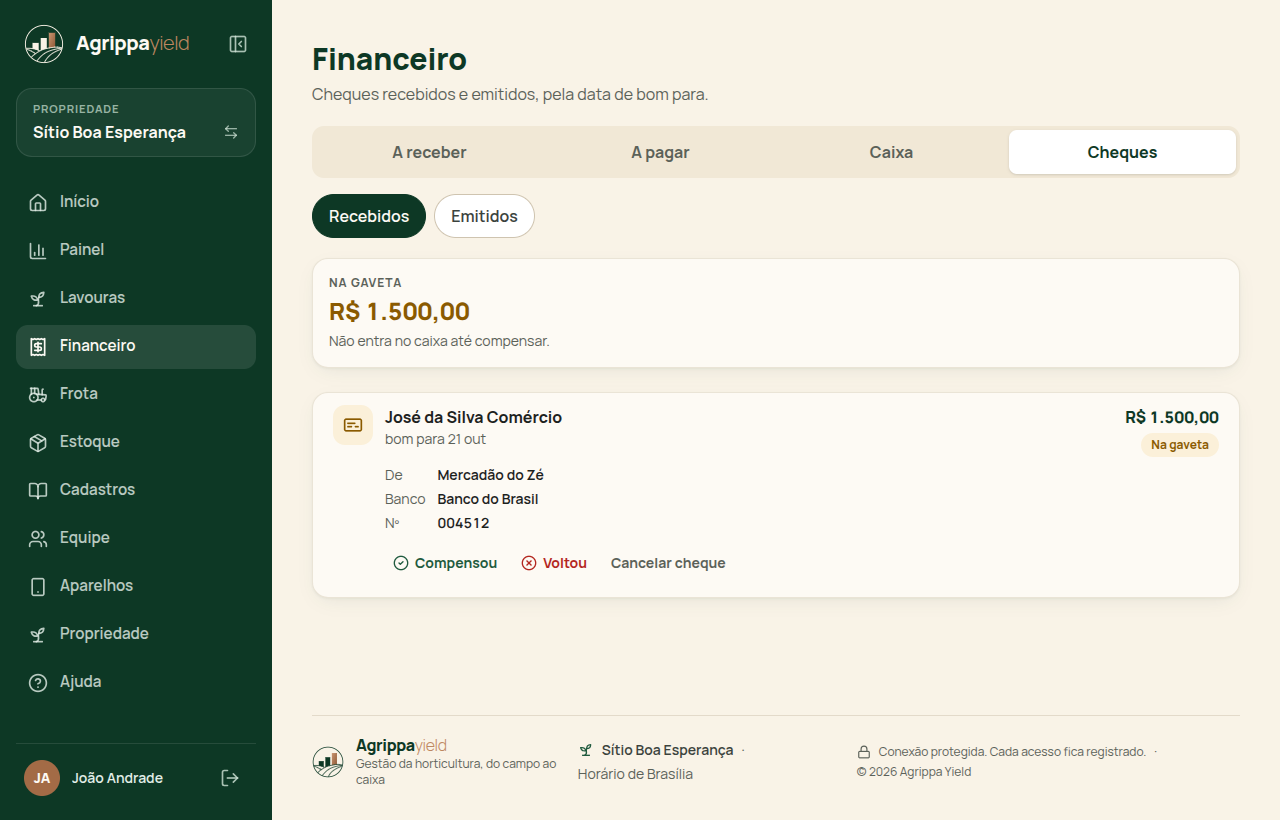Open Ajuda in the sidebar

(x=136, y=682)
